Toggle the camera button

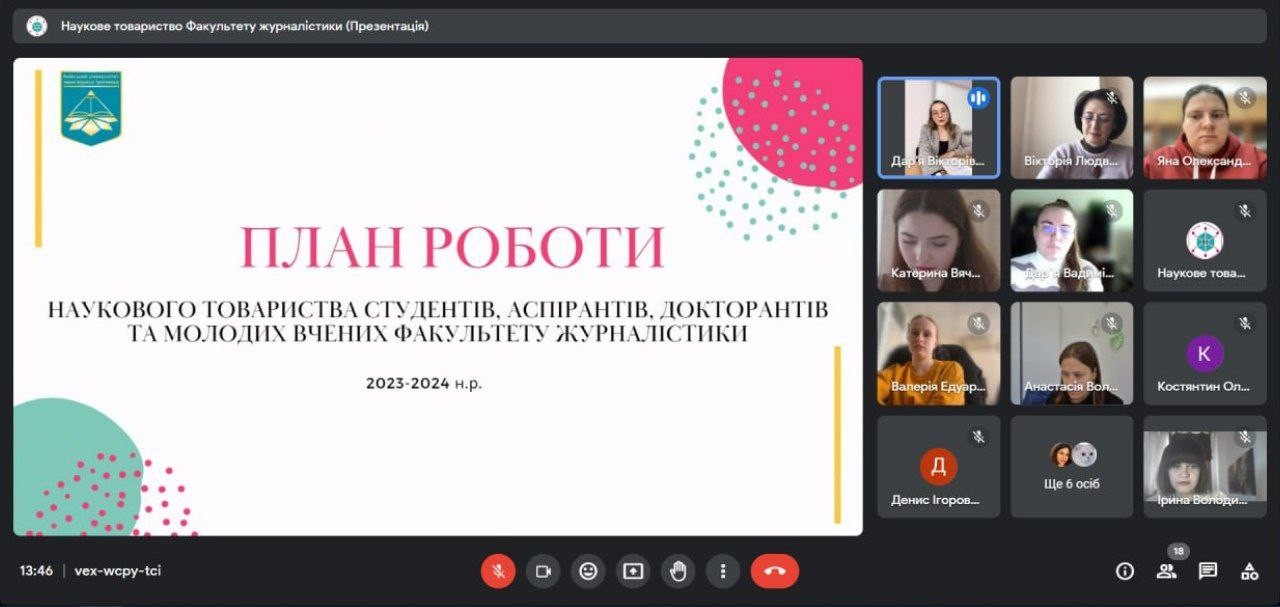pos(543,571)
